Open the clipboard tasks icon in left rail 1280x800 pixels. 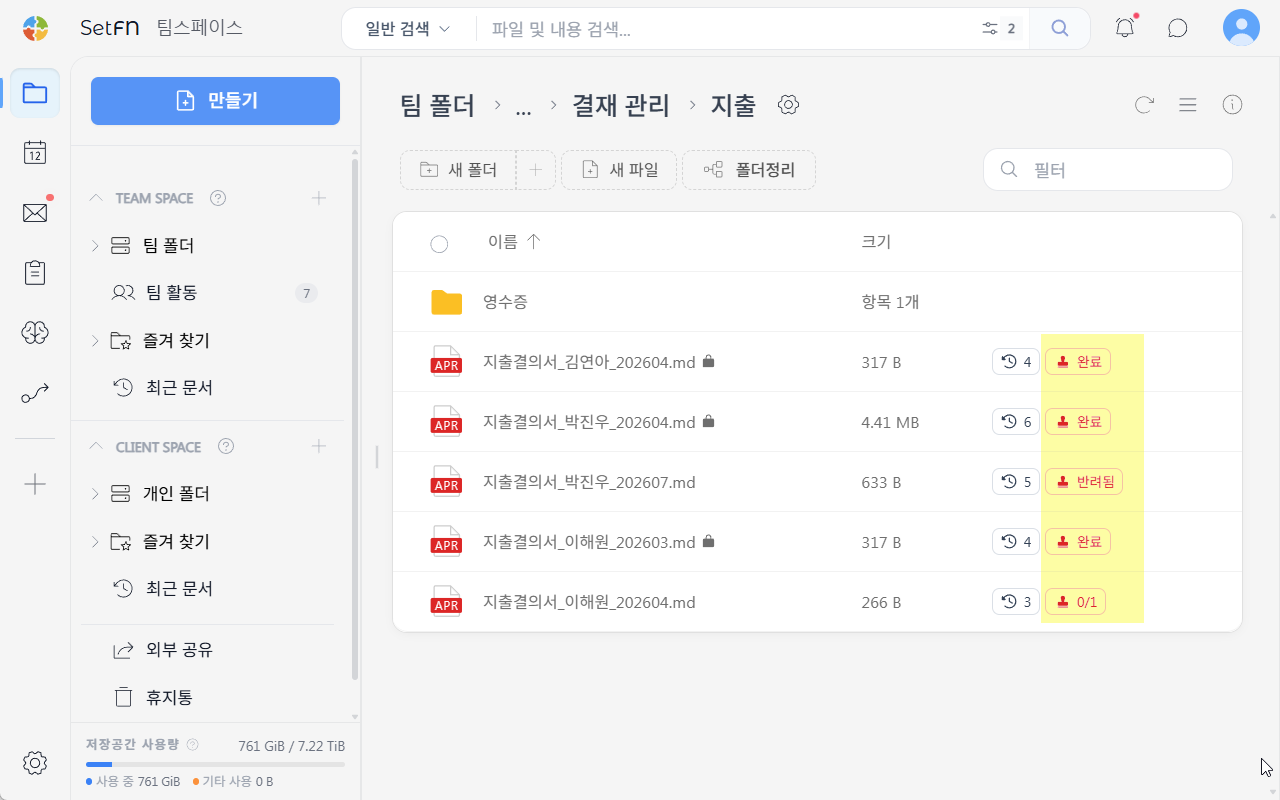coord(35,273)
